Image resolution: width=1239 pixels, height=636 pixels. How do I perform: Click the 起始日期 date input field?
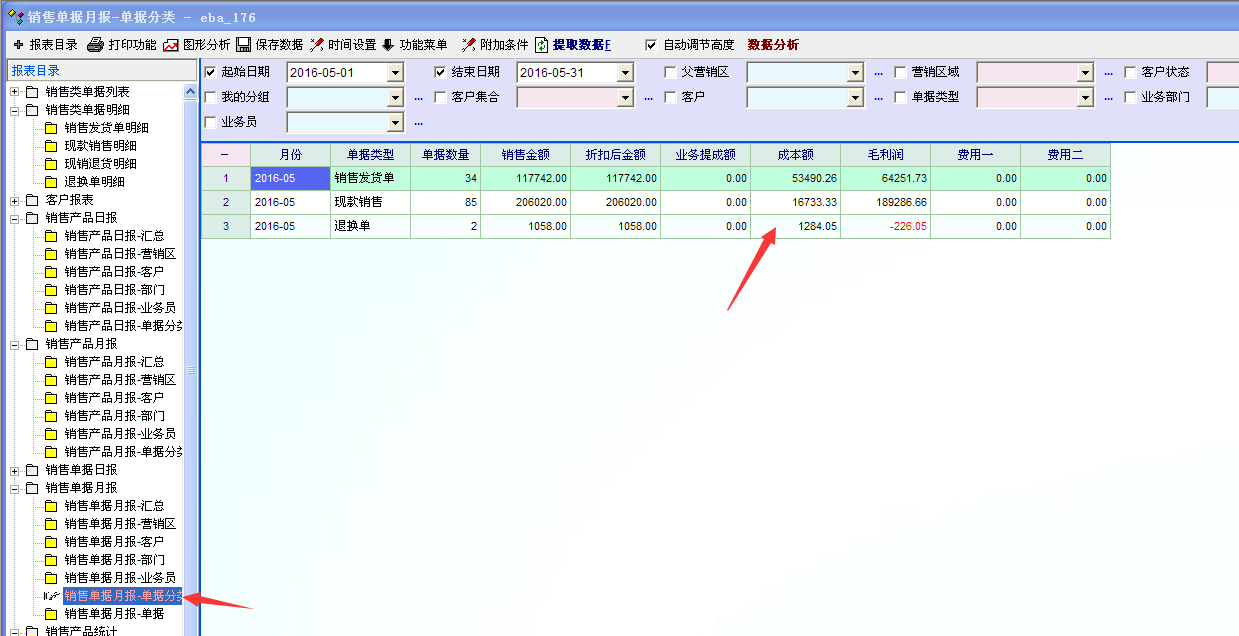point(336,73)
